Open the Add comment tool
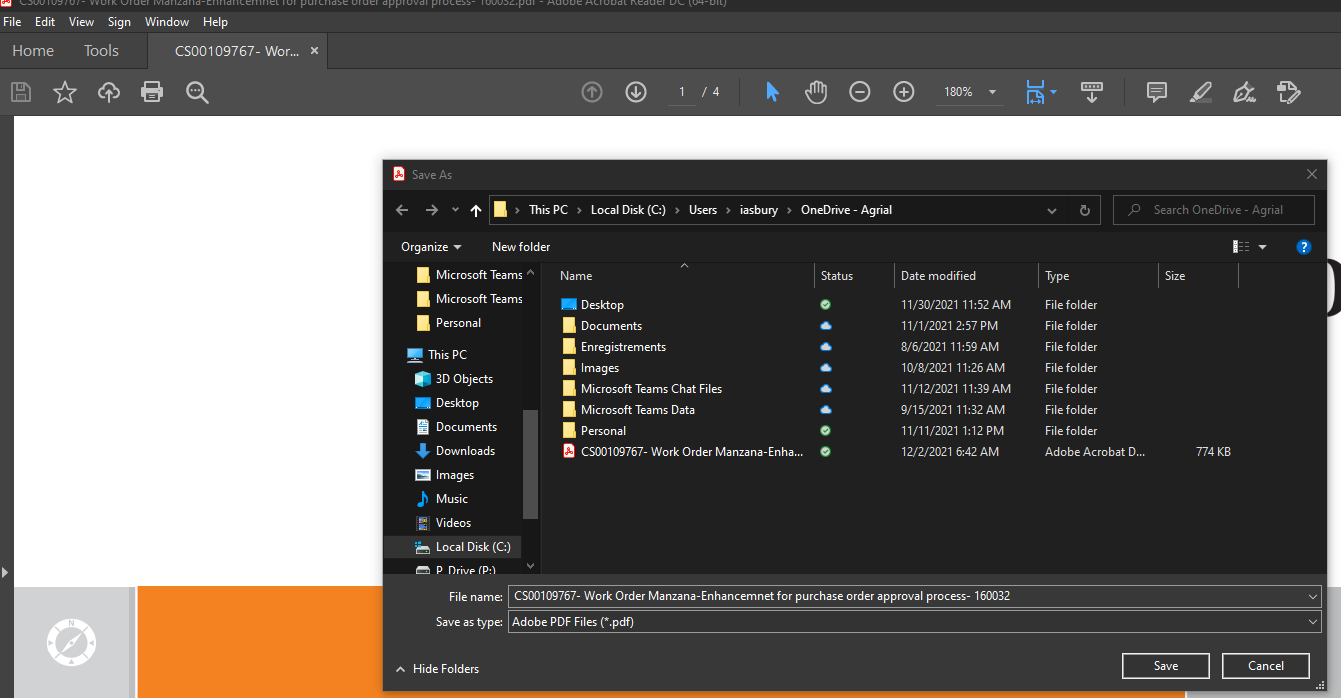The image size is (1341, 698). [1157, 92]
